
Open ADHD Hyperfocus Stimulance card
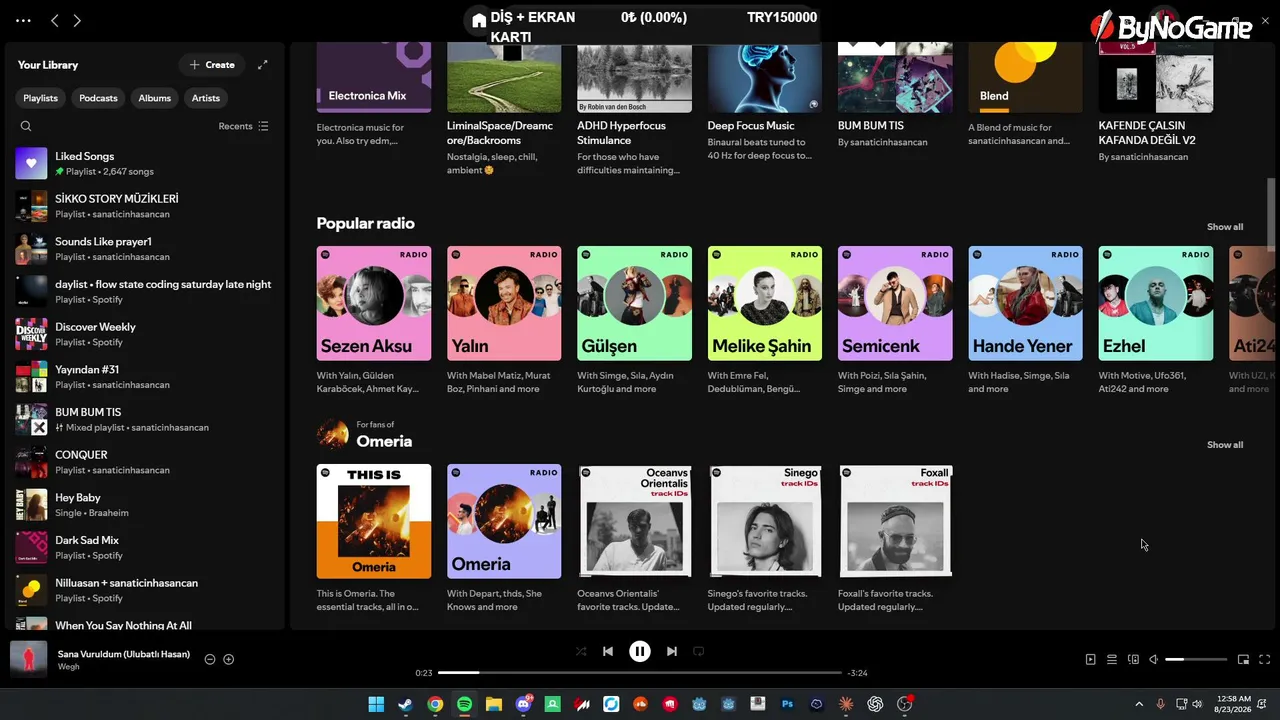click(634, 108)
